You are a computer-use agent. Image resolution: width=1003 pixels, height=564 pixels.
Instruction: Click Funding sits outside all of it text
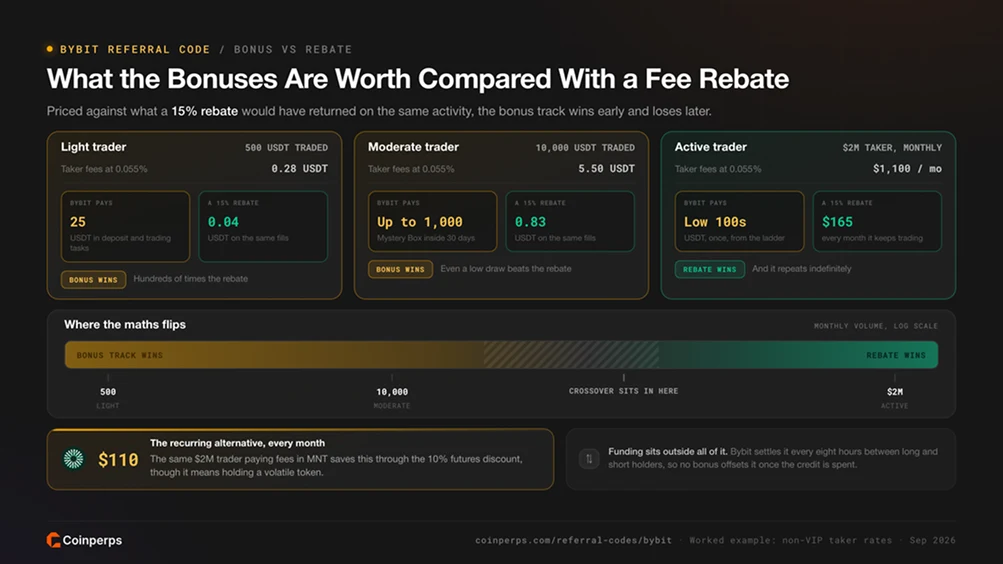[x=667, y=451]
